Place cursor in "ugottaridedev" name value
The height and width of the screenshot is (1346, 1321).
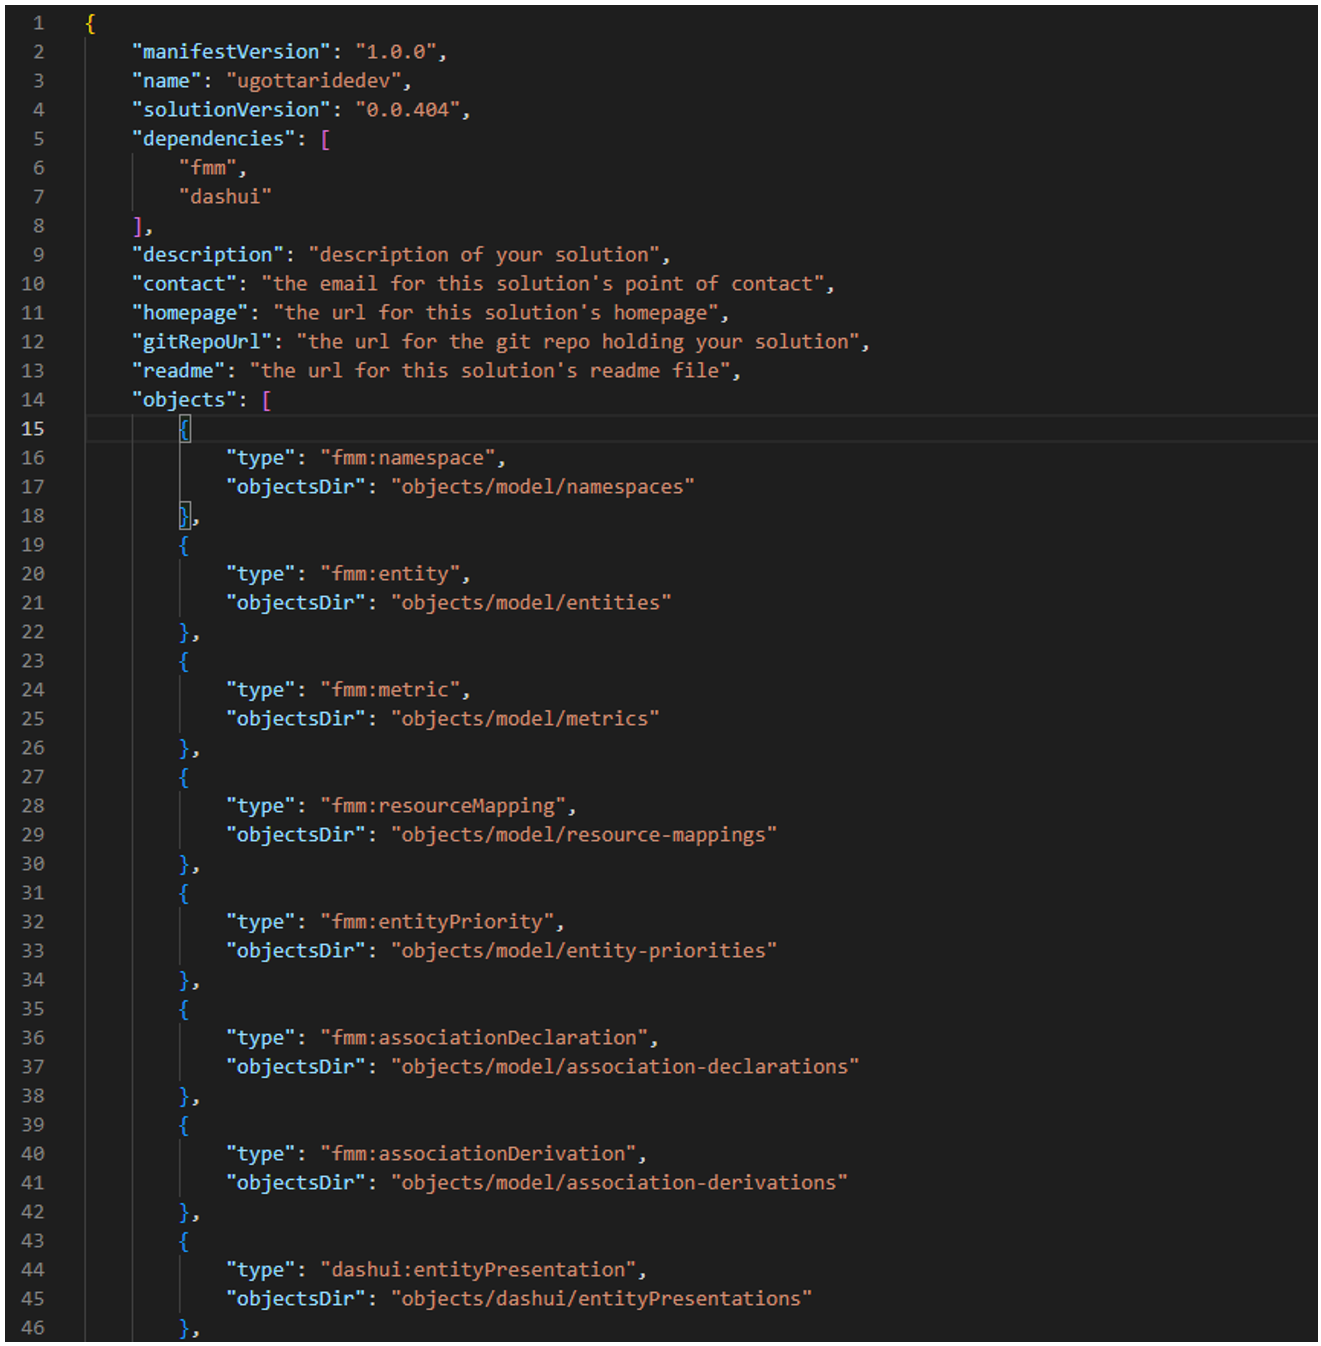click(x=313, y=81)
